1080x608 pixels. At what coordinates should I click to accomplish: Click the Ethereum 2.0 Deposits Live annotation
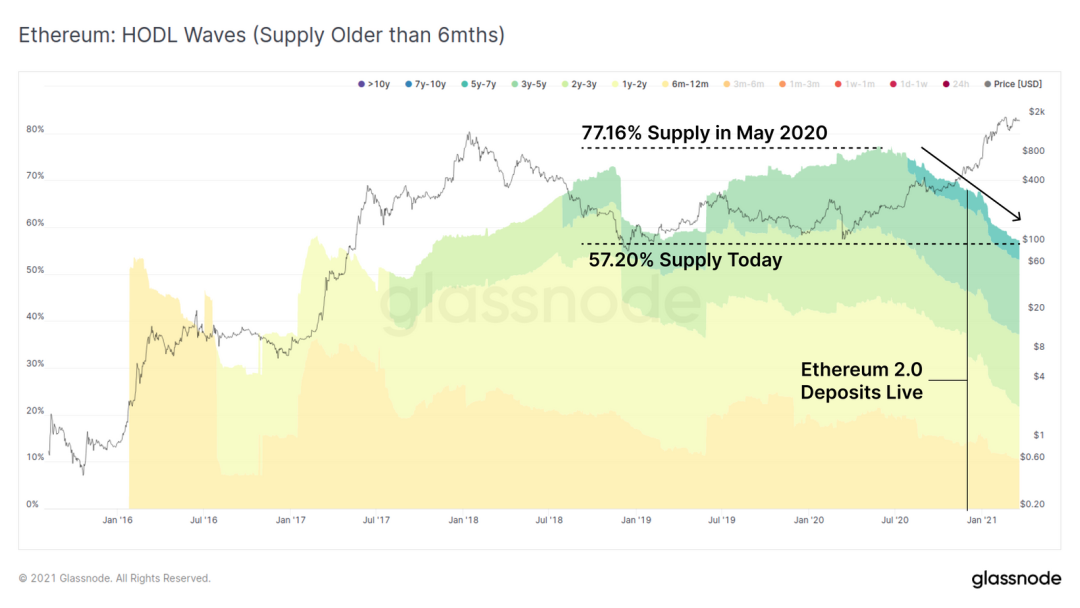862,381
